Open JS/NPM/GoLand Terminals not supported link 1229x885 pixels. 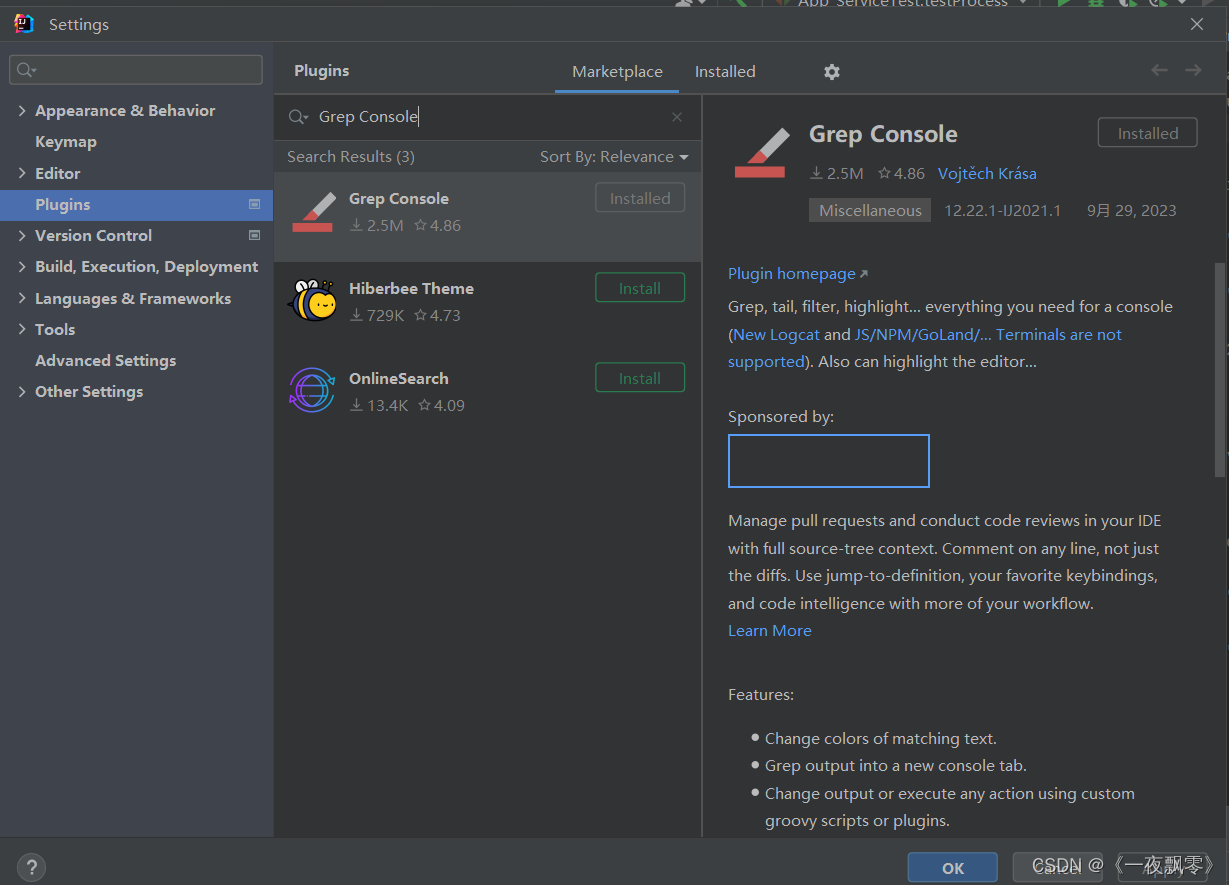click(925, 348)
